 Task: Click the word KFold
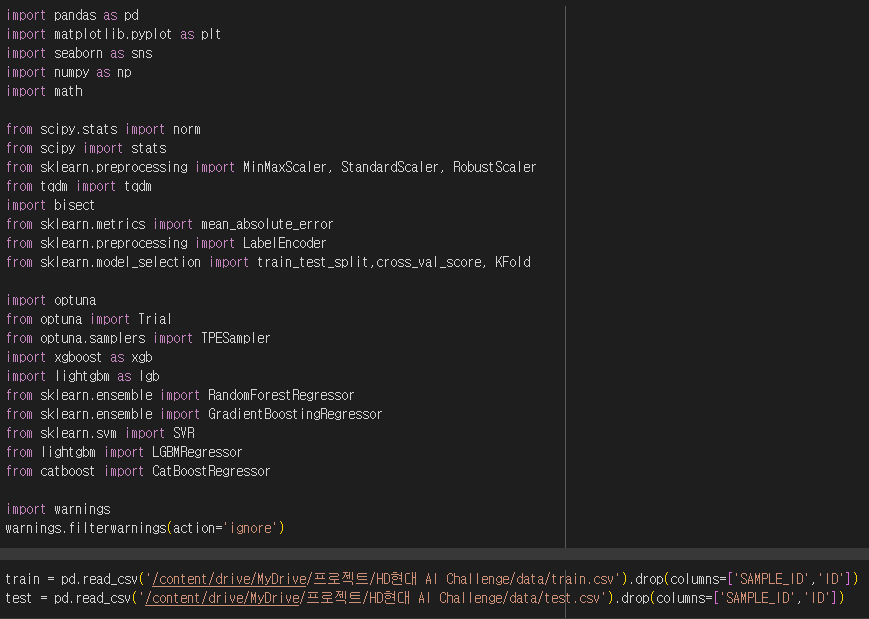click(513, 262)
